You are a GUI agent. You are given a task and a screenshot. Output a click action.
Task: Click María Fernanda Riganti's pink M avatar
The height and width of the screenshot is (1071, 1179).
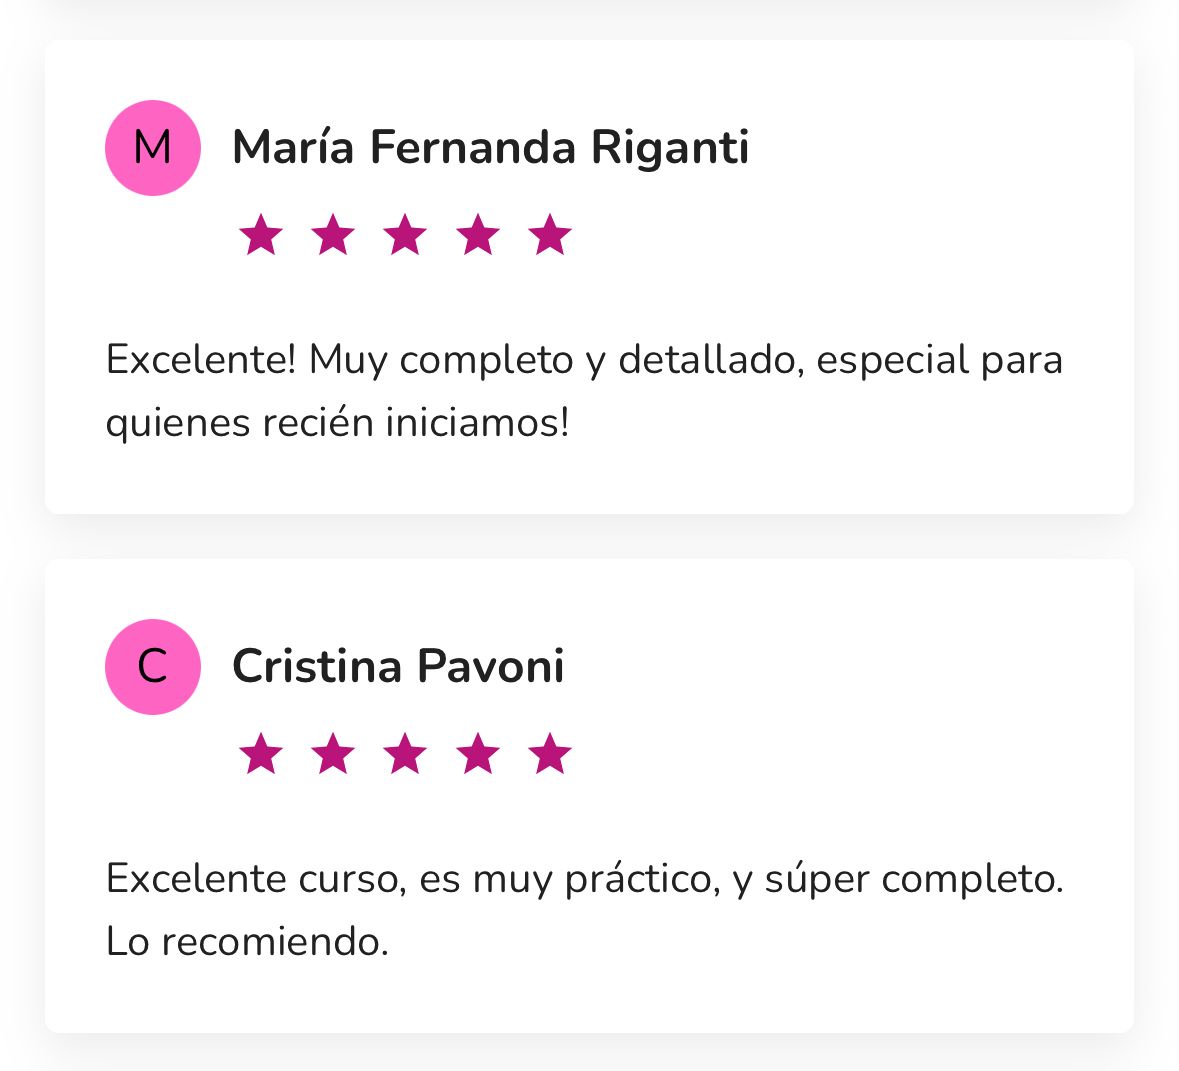click(153, 148)
